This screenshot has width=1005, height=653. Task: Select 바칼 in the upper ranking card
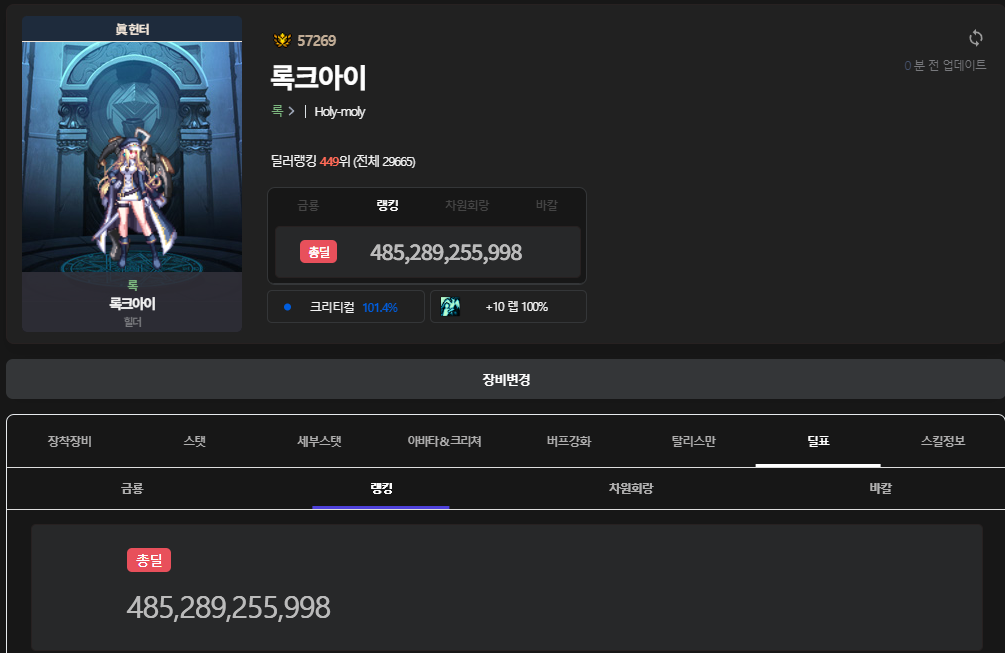click(546, 206)
